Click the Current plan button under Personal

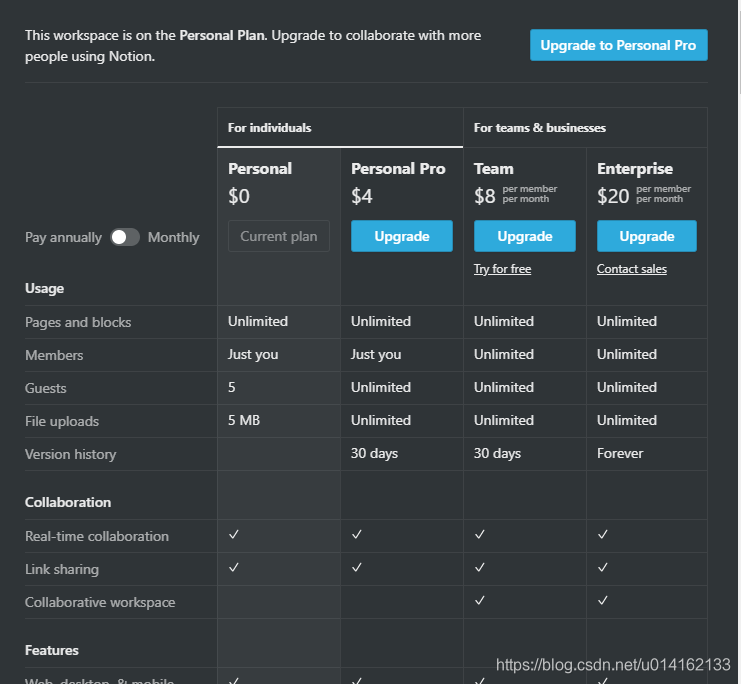(279, 236)
